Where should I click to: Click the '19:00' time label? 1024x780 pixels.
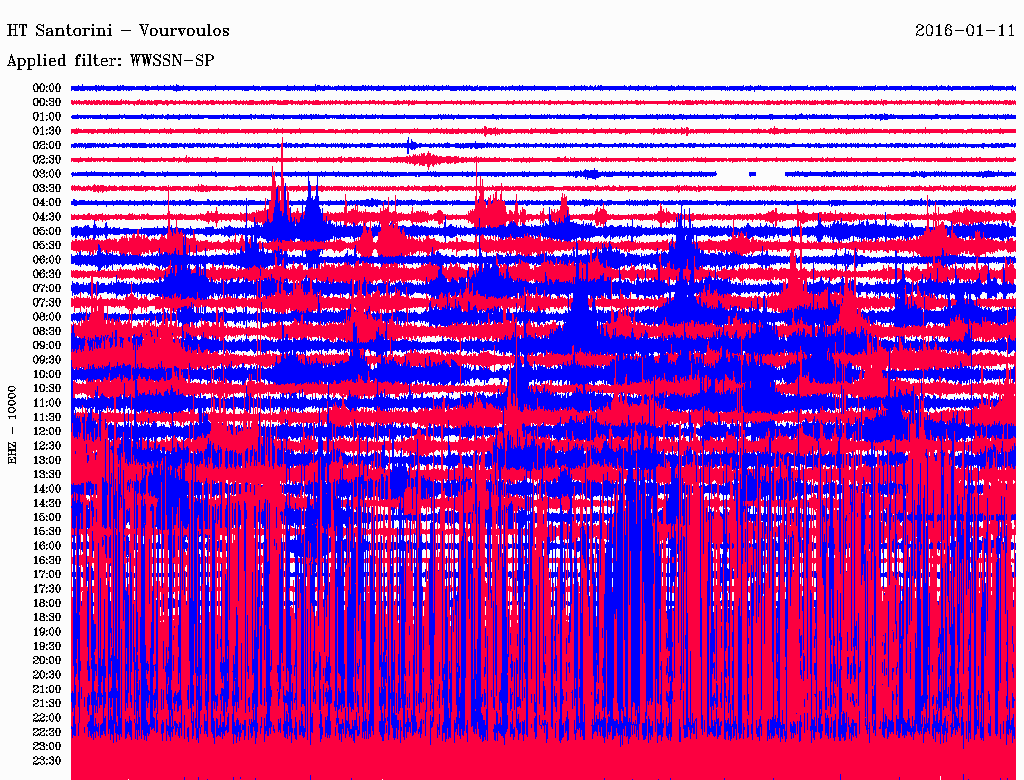click(47, 632)
